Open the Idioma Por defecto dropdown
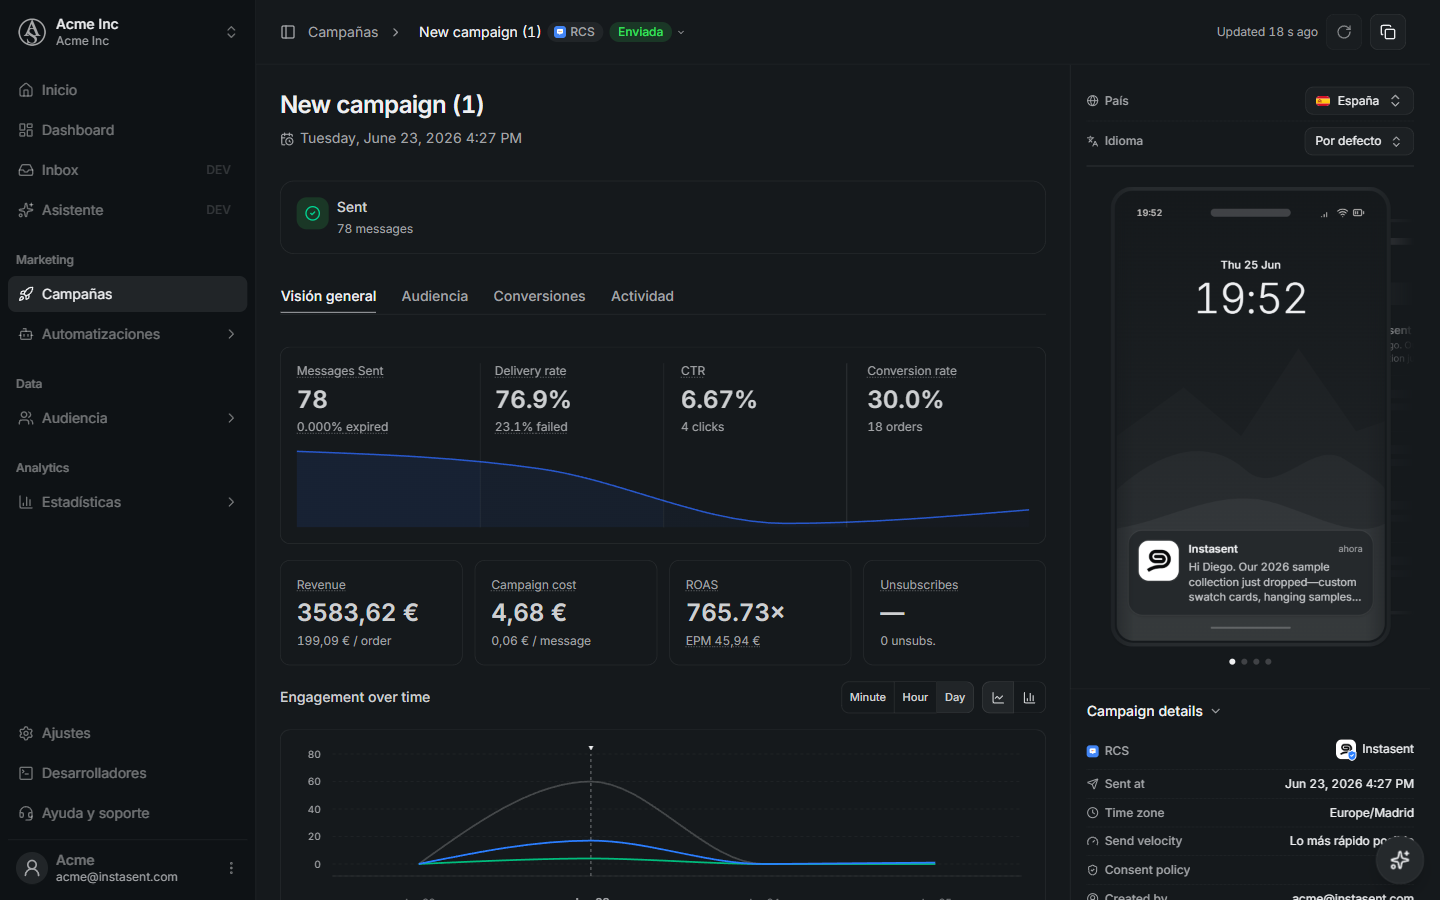 point(1359,141)
